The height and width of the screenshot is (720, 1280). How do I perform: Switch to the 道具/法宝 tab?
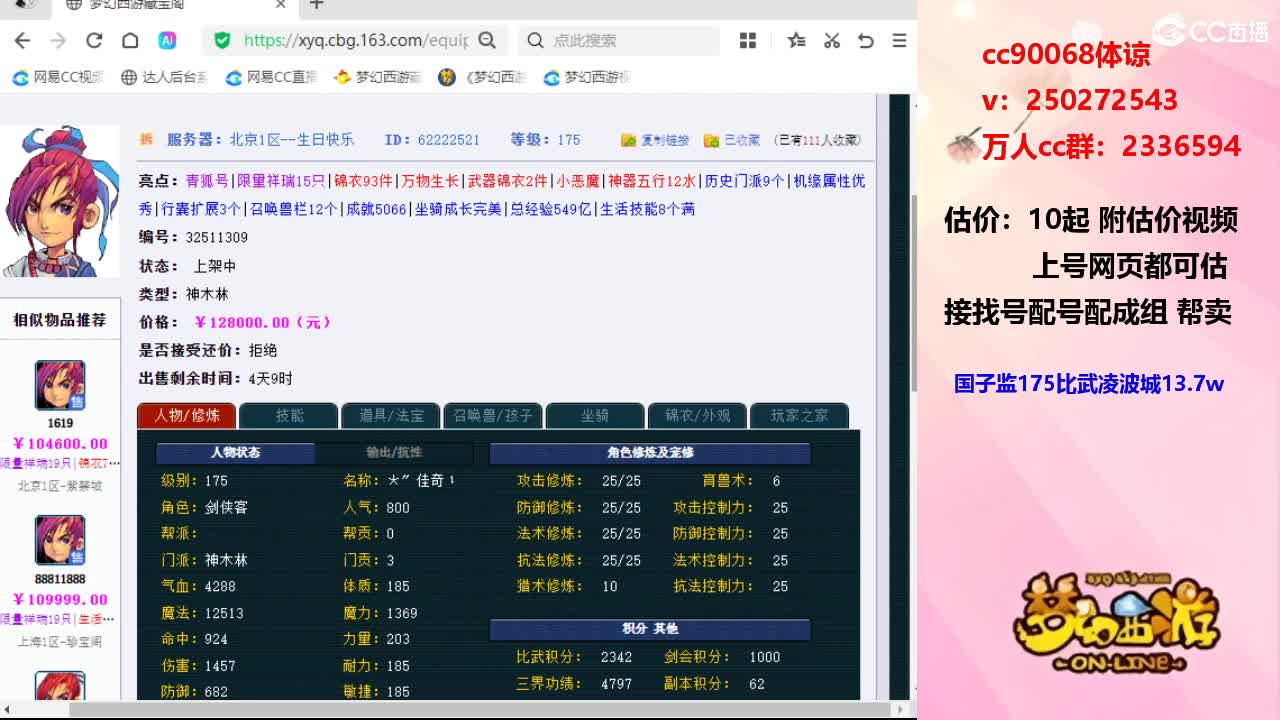click(x=390, y=415)
